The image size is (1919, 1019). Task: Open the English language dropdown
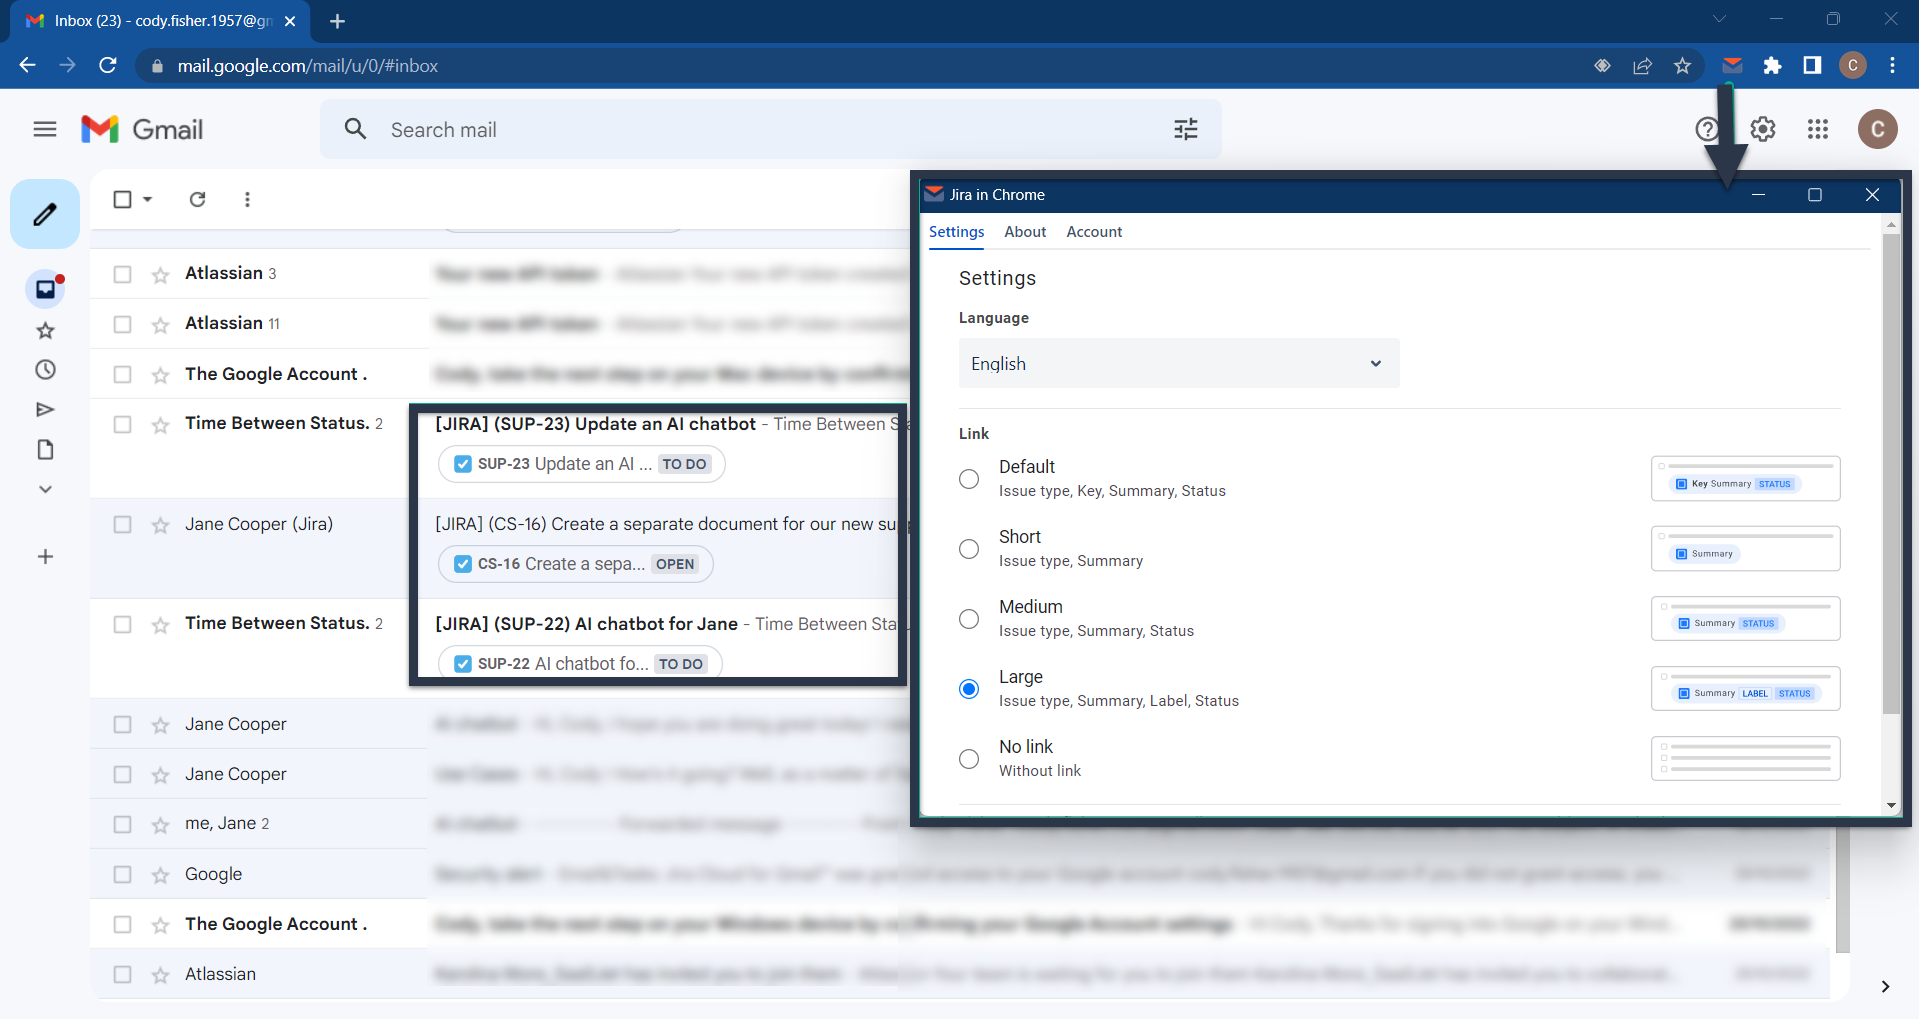pos(1177,363)
